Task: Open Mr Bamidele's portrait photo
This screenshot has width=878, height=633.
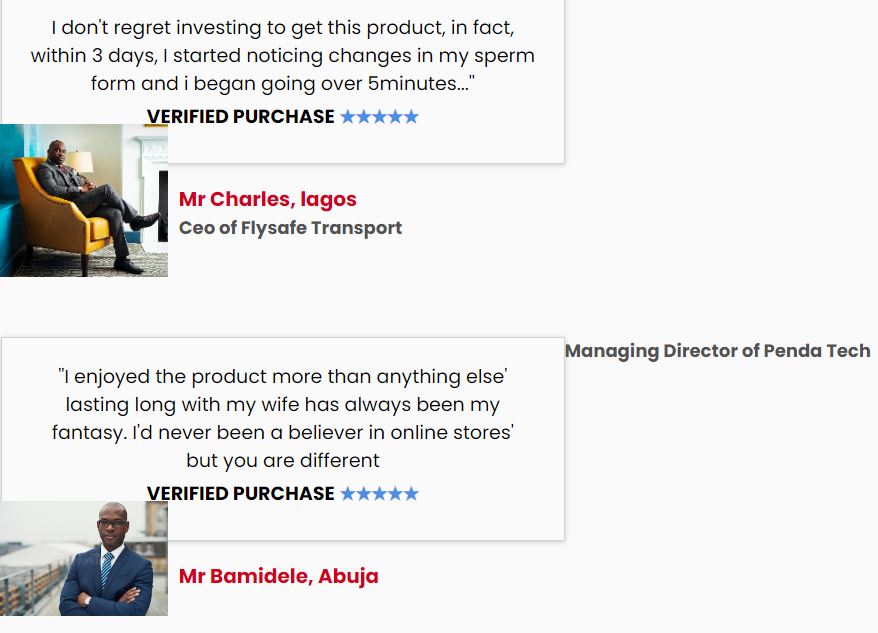Action: click(84, 559)
